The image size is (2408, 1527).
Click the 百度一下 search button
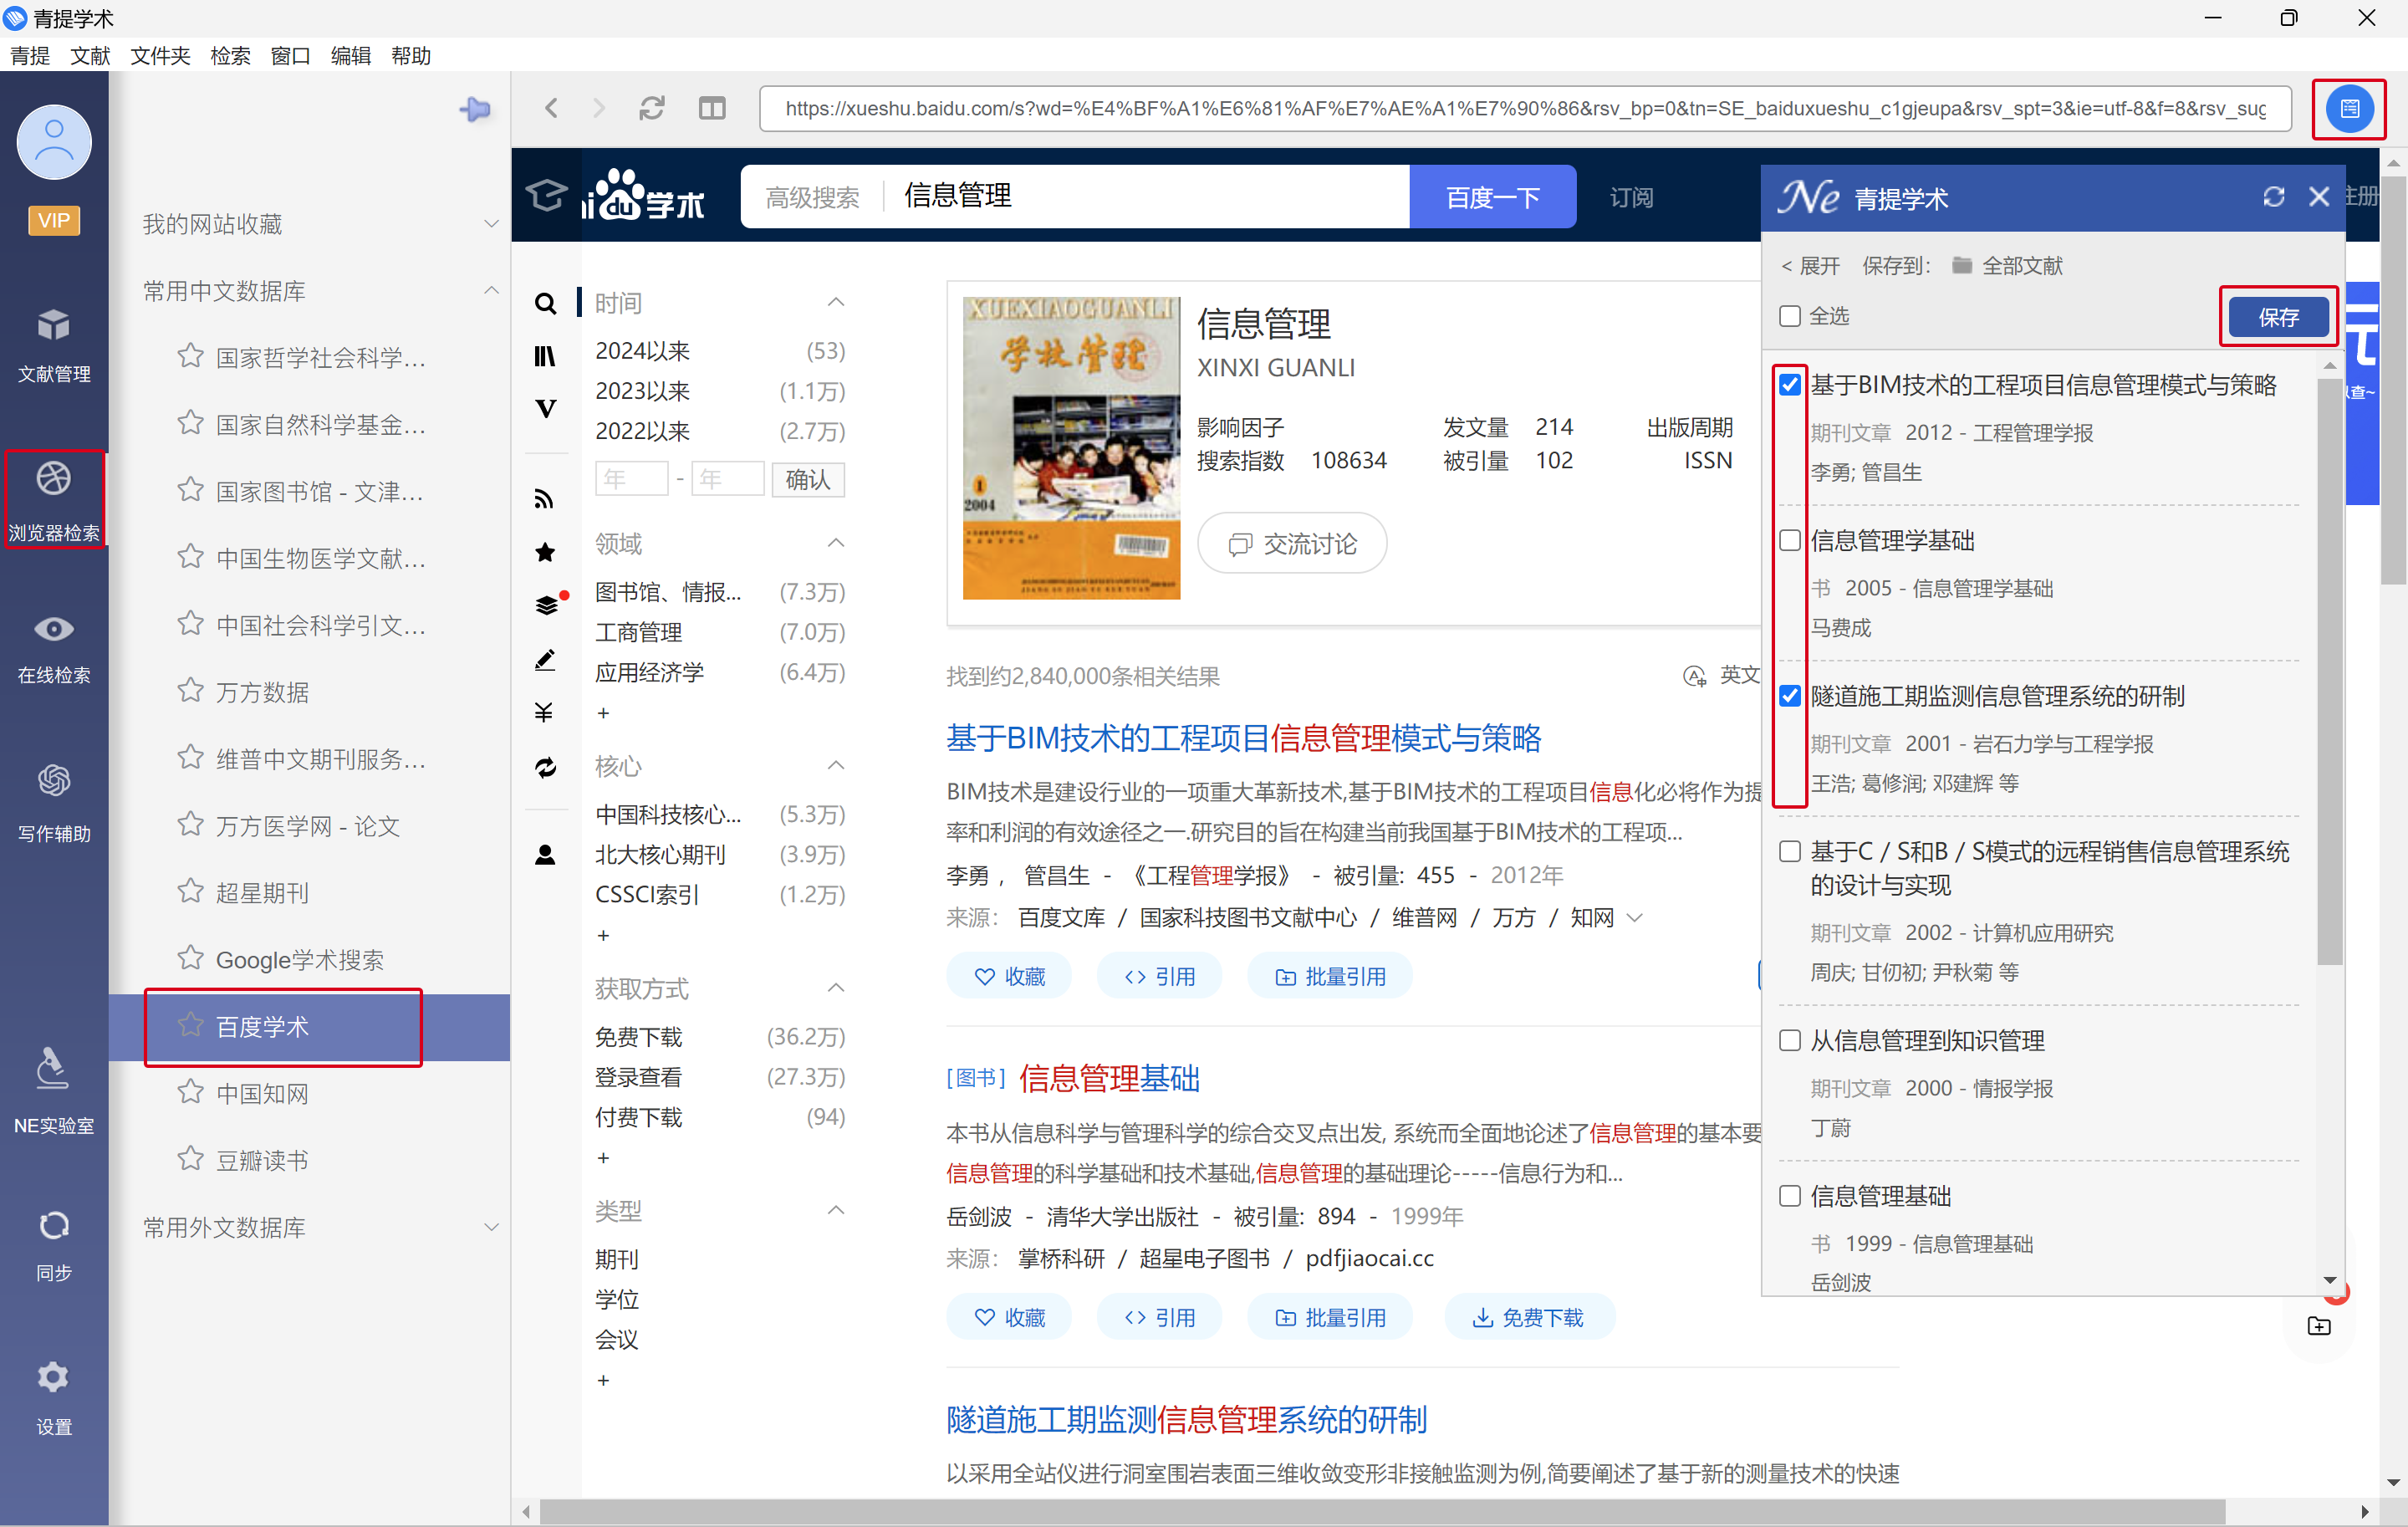(1492, 197)
